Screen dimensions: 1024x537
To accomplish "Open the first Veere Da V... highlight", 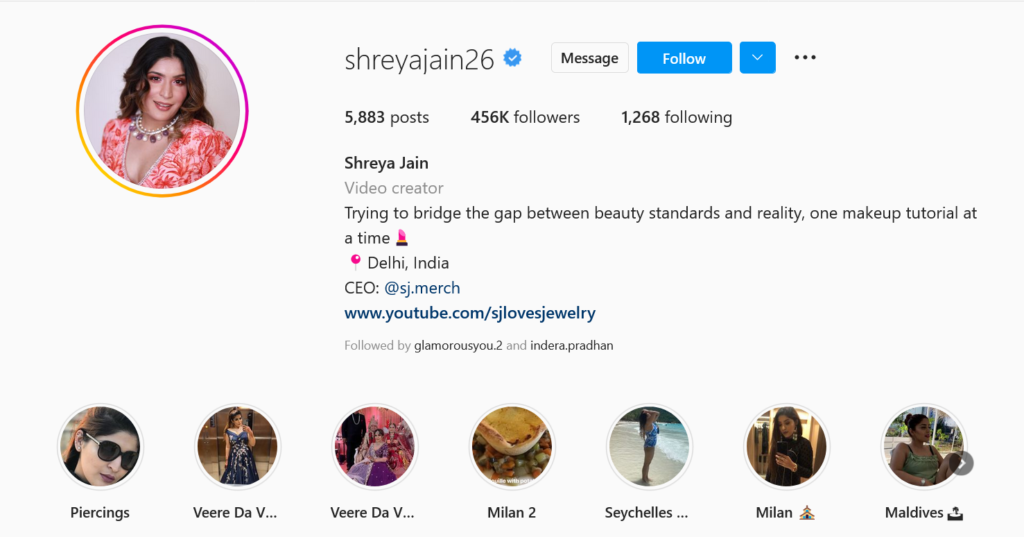I will 238,447.
